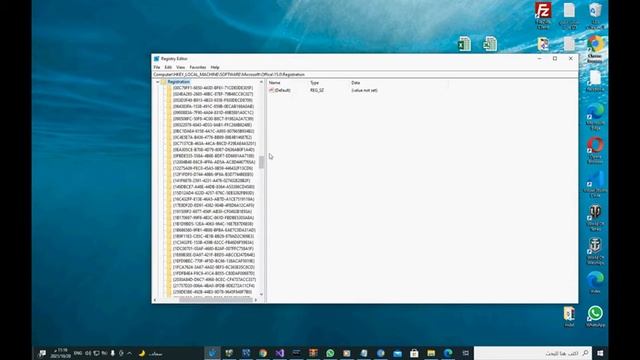Screen dimensions: 640x360
Task: Click the REG_SZ type cell
Action: click(317, 90)
